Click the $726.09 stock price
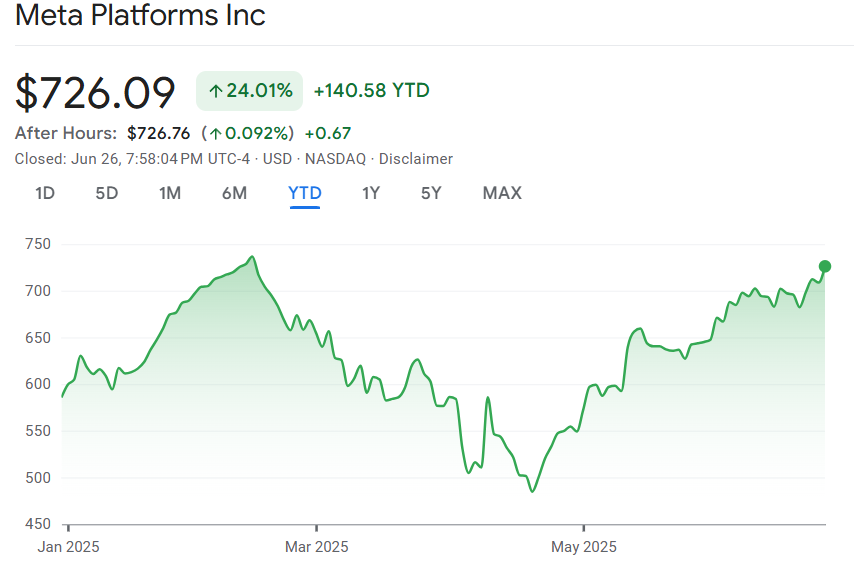854x567 pixels. [x=95, y=92]
